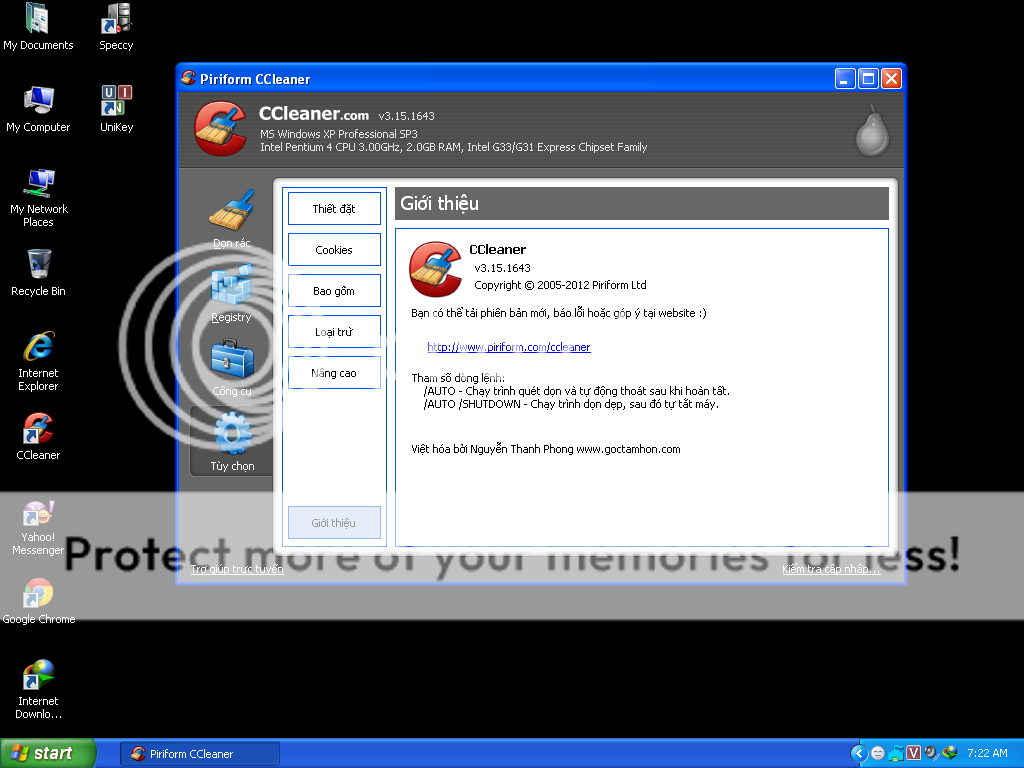
Task: Select the CCleaner desktop shortcut
Action: click(38, 437)
